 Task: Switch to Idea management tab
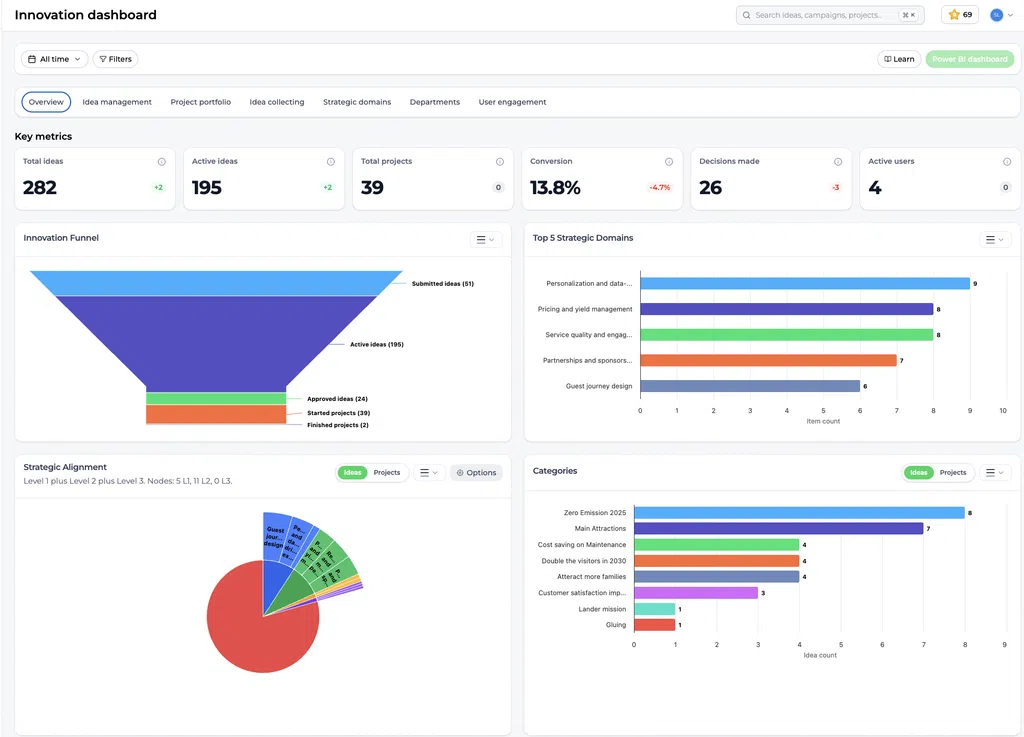(117, 102)
